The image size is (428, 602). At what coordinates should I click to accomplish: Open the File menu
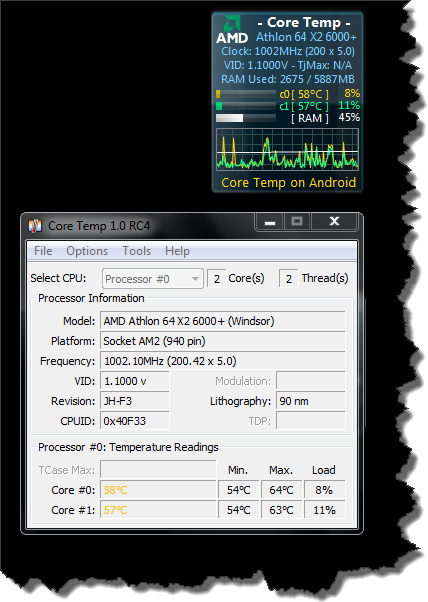pos(43,251)
